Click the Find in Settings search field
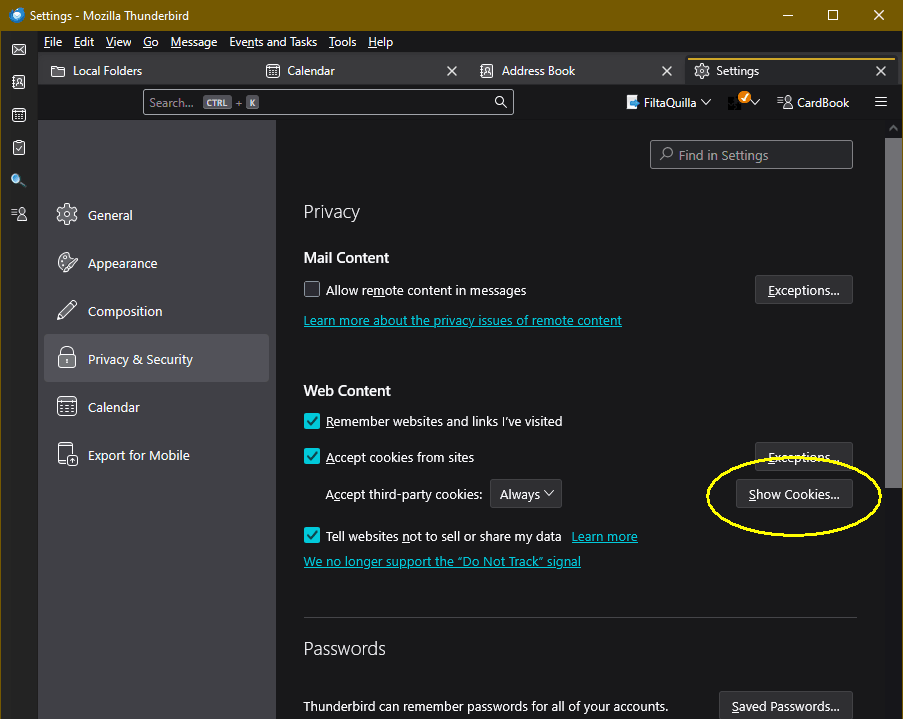903x719 pixels. [751, 155]
